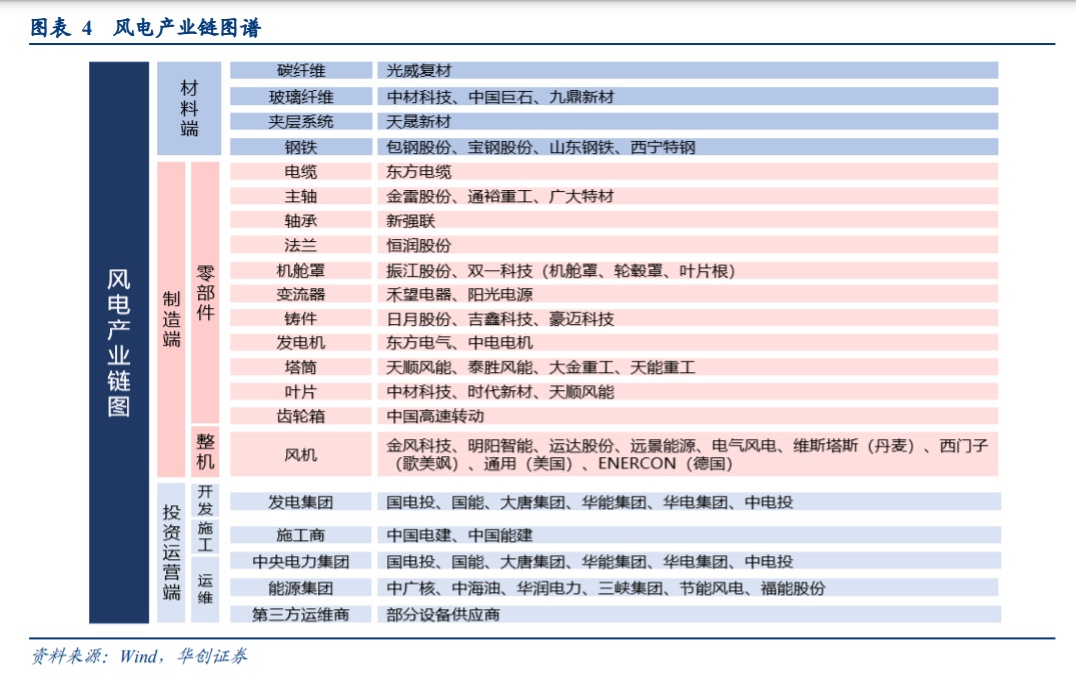Click the 东方电气、中电电机 row
The width and height of the screenshot is (1076, 692).
pyautogui.click(x=688, y=343)
